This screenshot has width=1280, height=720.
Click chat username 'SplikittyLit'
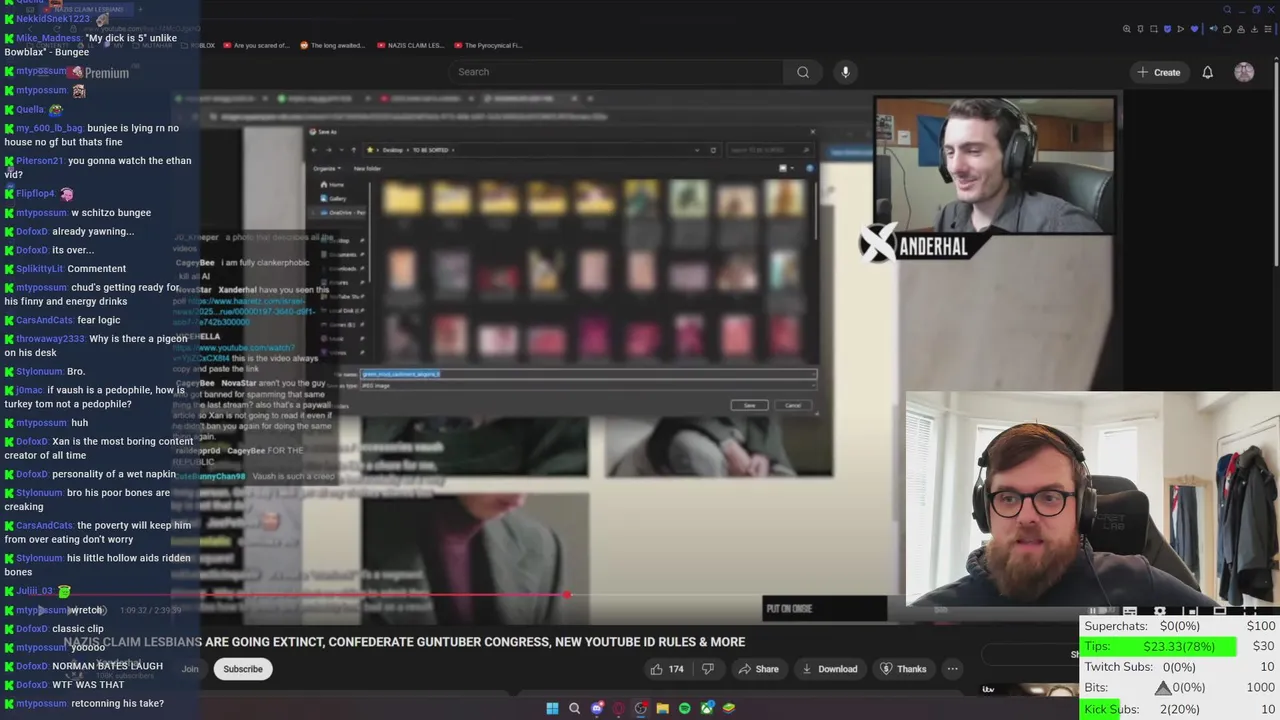pyautogui.click(x=40, y=269)
